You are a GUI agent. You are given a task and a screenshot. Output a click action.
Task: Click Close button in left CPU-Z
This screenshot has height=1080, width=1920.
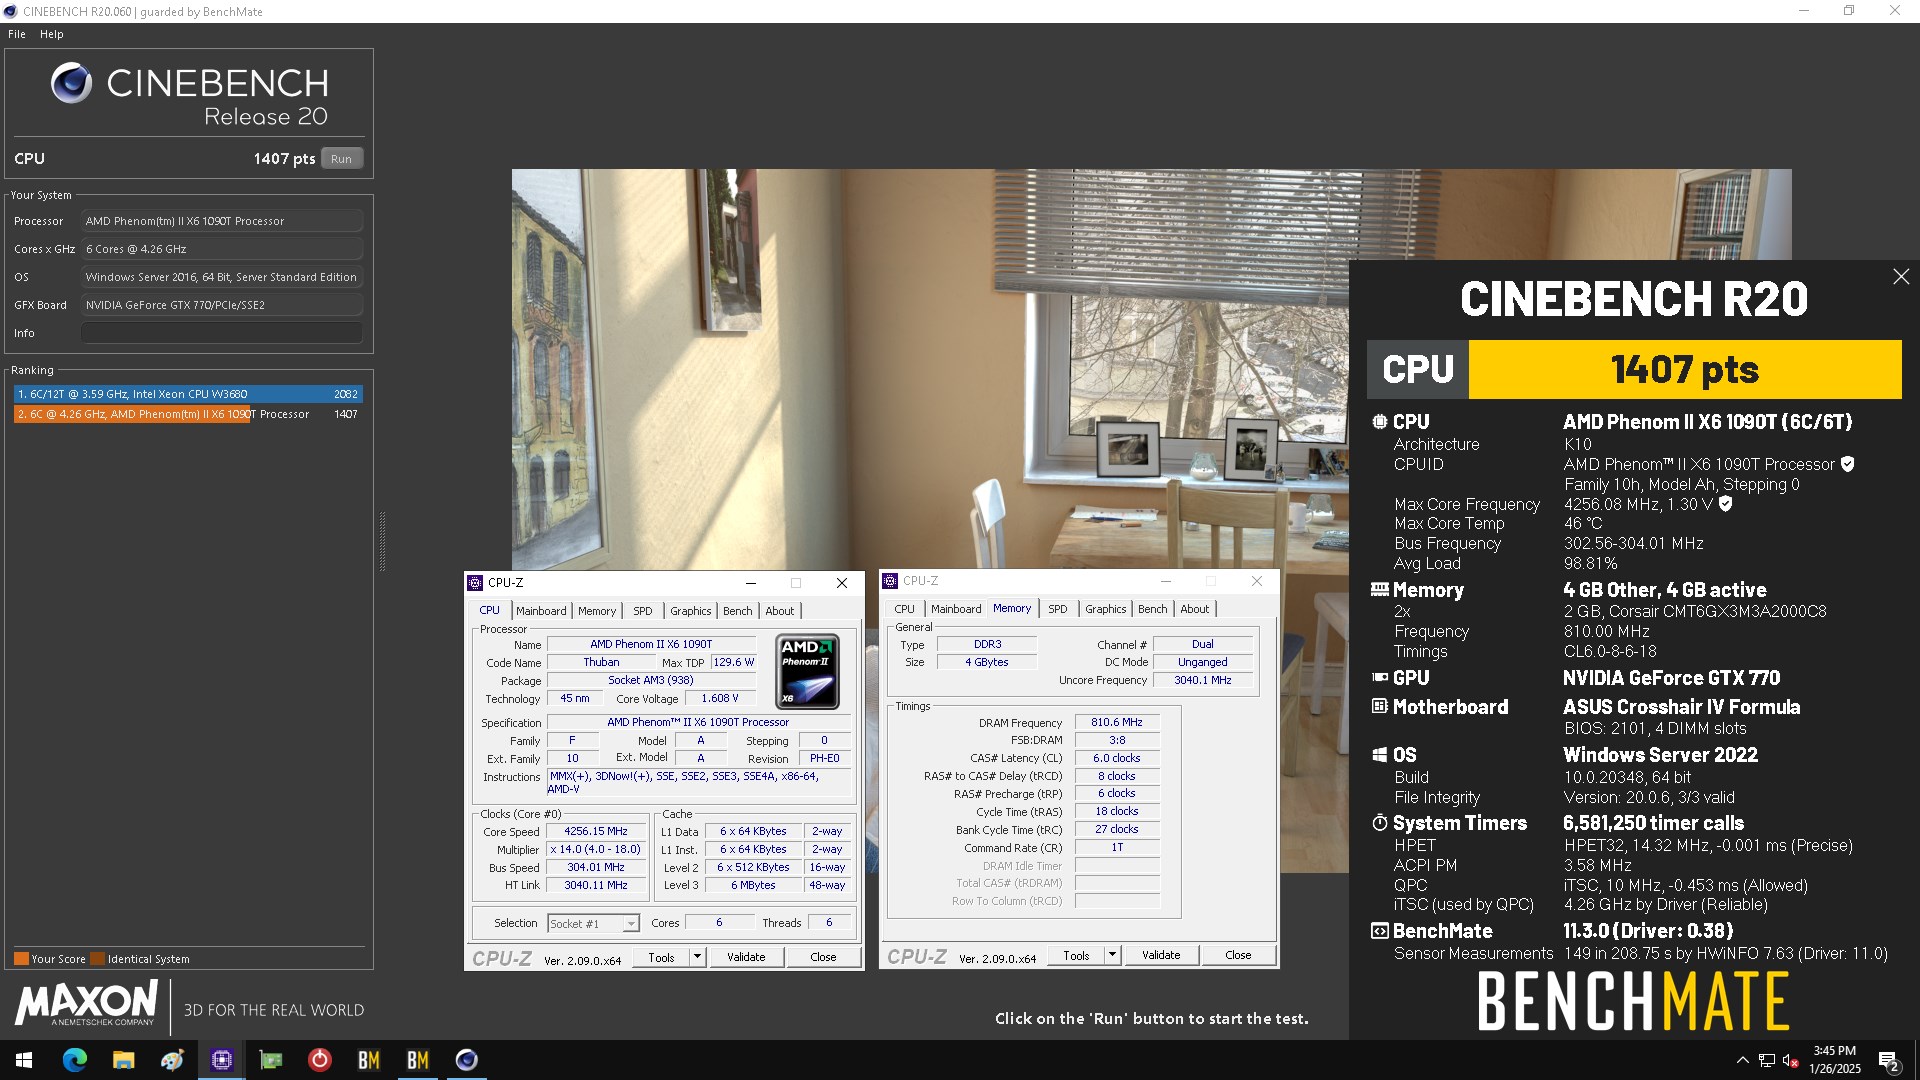pos(823,957)
